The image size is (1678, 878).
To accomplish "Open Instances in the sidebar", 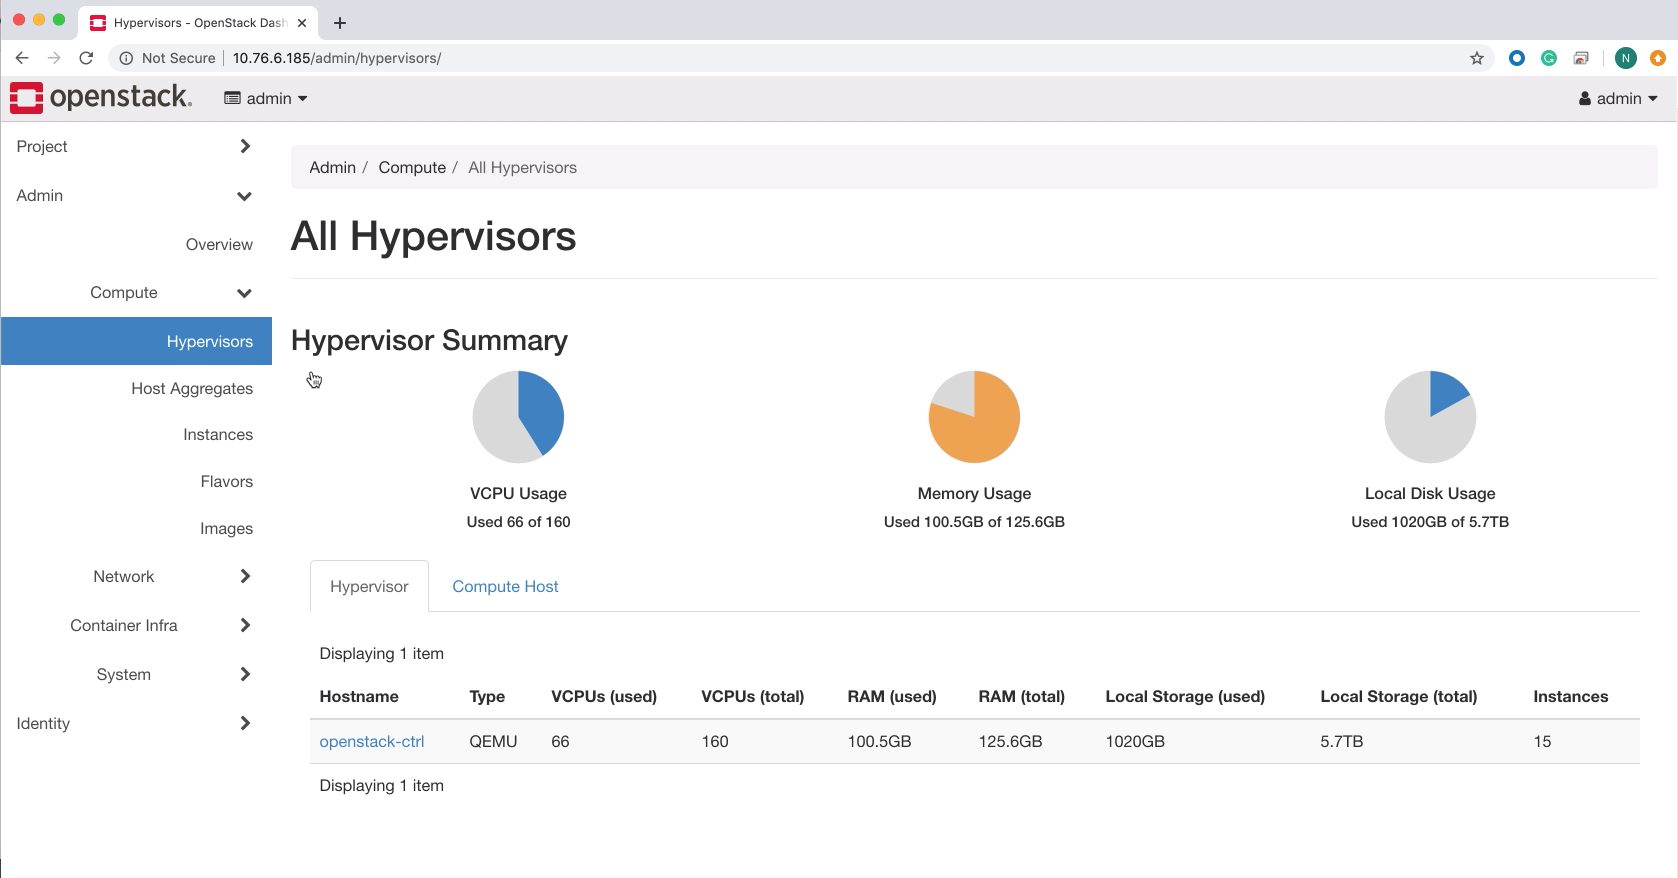I will pos(218,434).
